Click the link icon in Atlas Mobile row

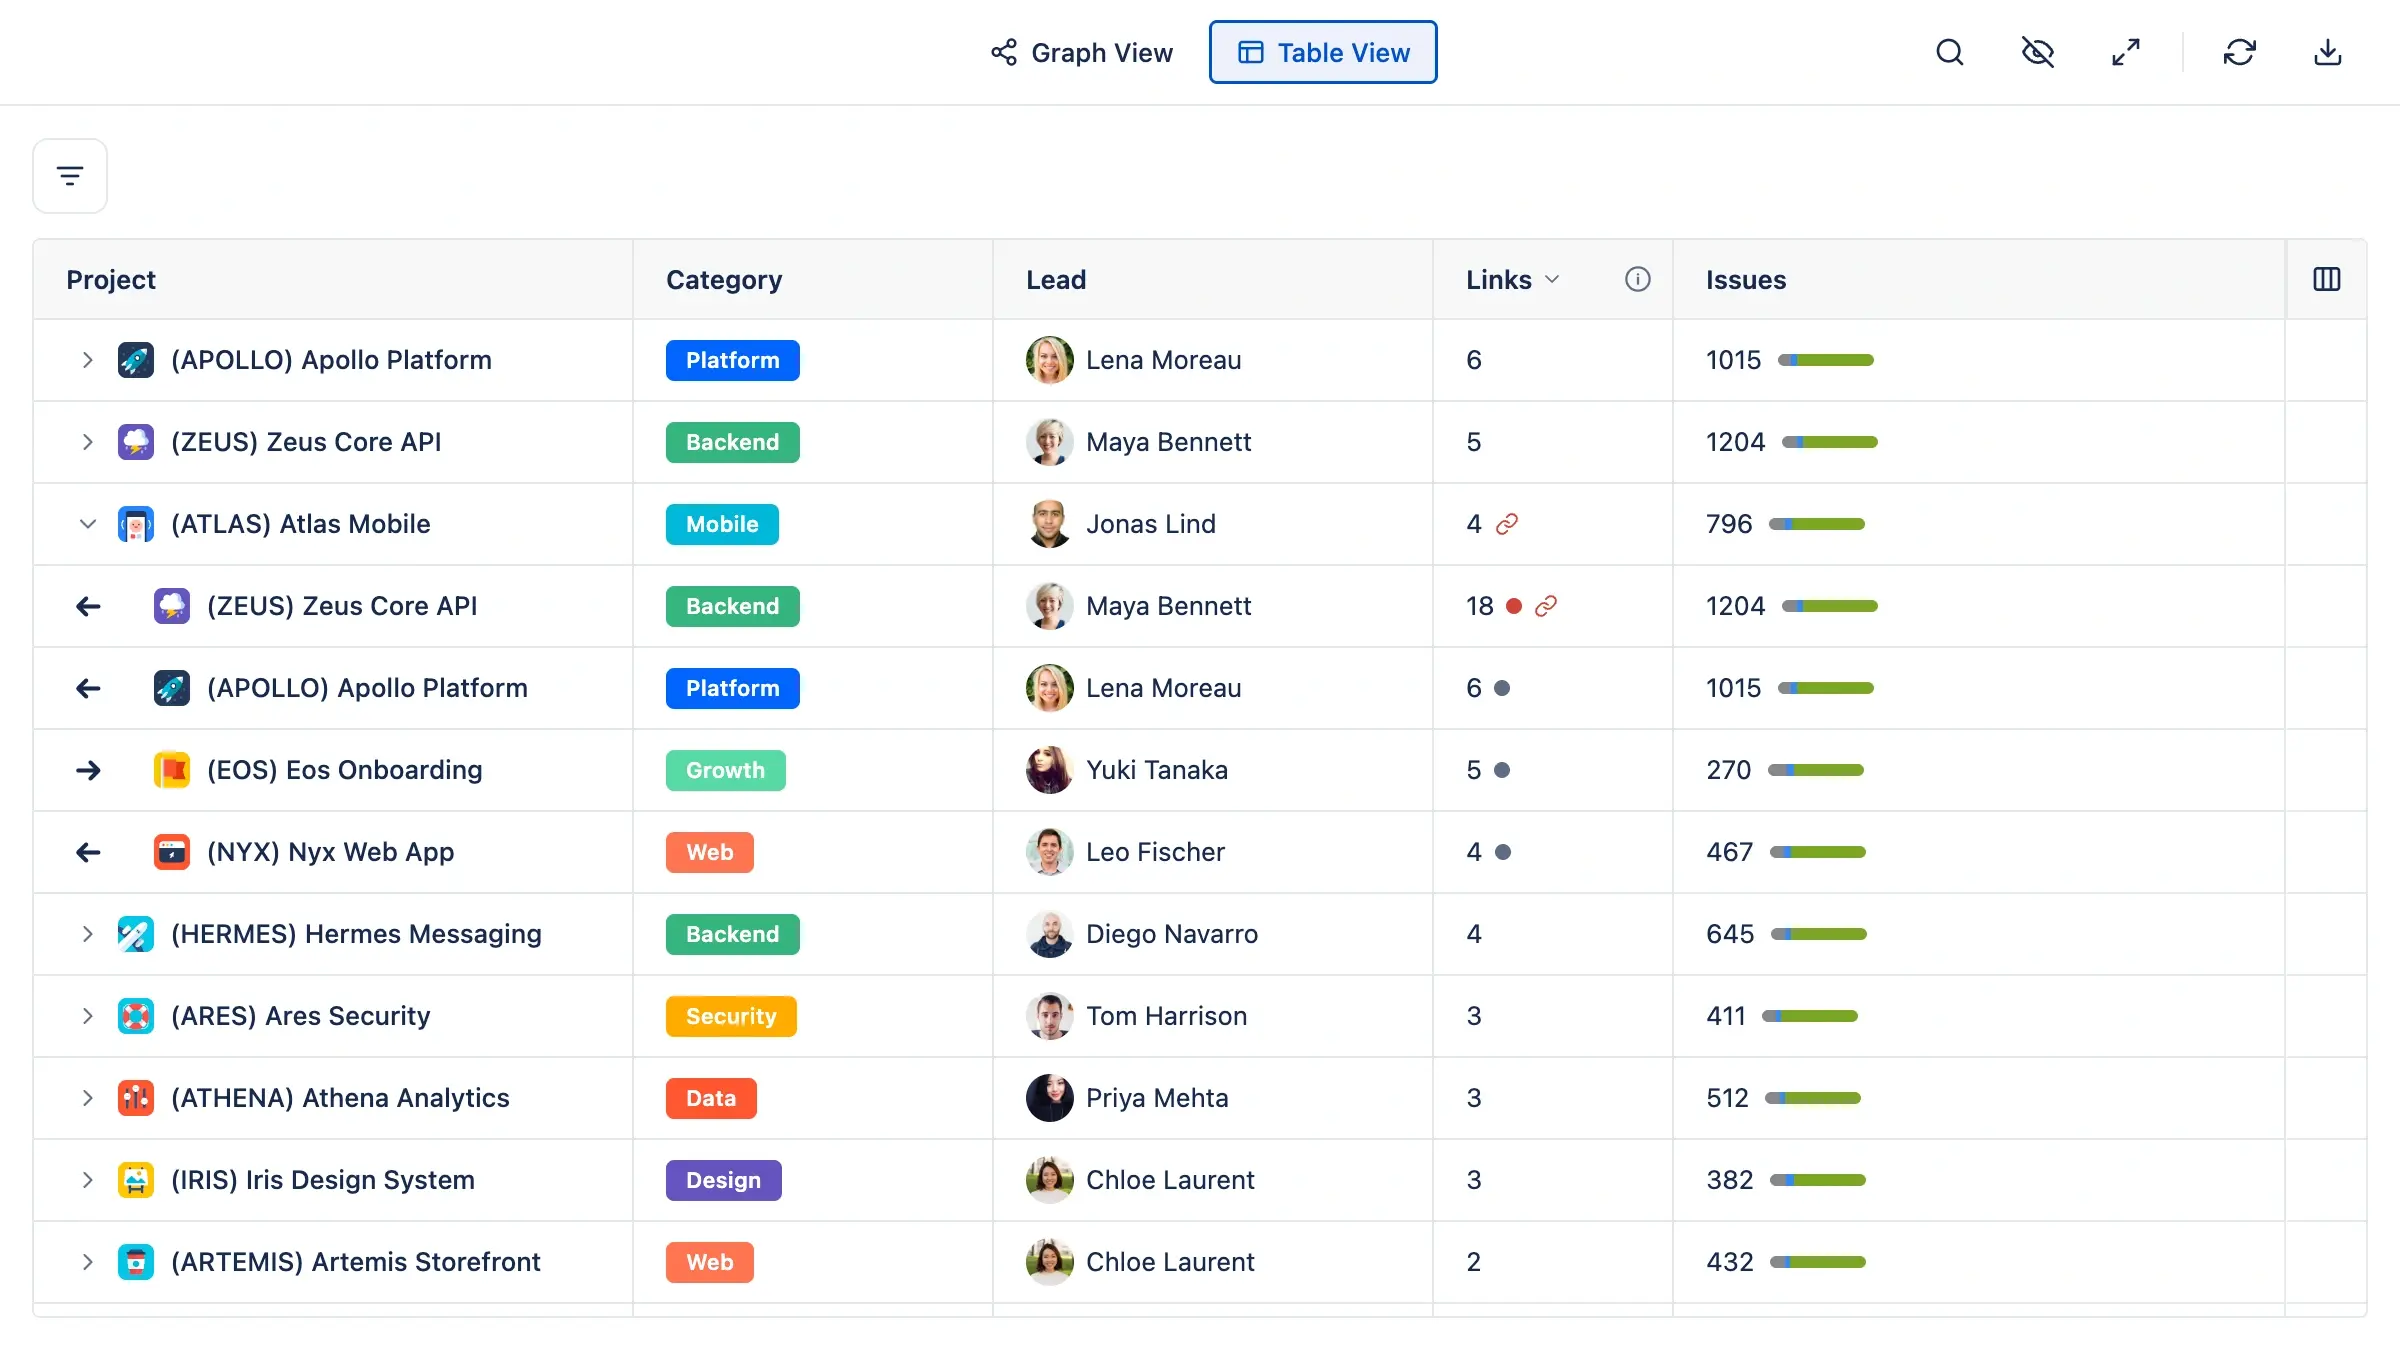[1507, 524]
